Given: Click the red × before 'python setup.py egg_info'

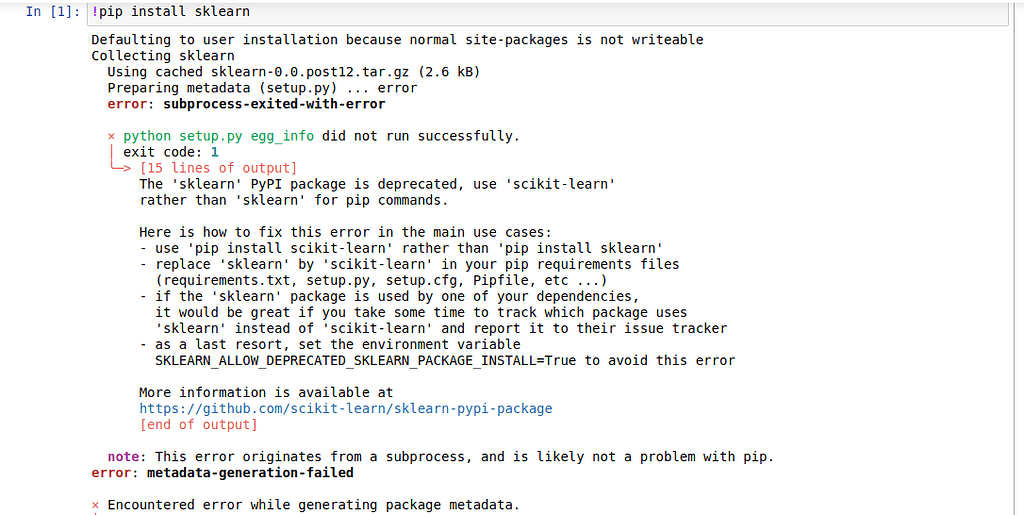Looking at the screenshot, I should click(111, 136).
